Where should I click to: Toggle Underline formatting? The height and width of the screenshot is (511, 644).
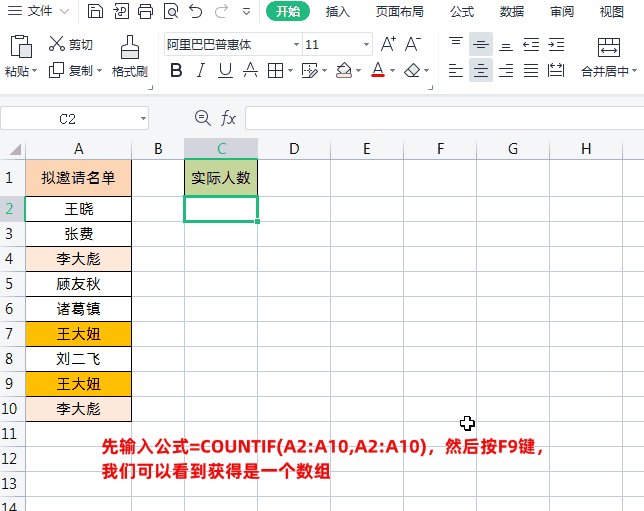pyautogui.click(x=225, y=71)
